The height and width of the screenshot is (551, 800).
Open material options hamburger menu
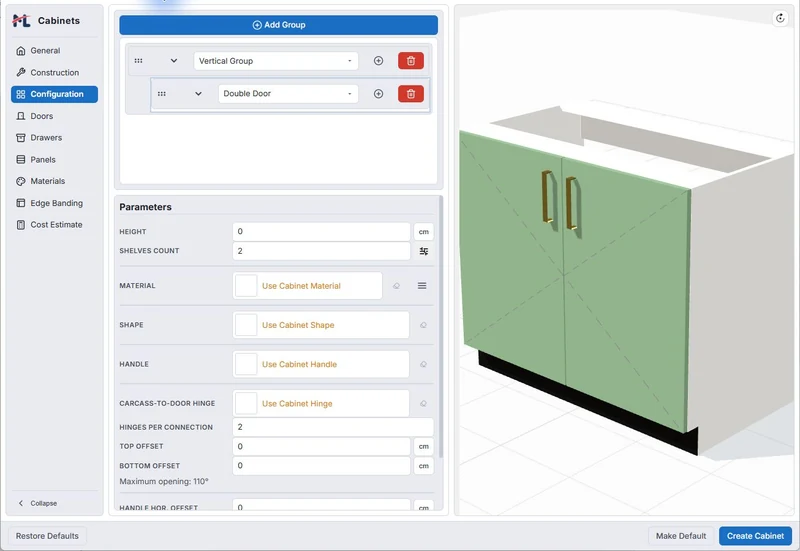point(422,286)
